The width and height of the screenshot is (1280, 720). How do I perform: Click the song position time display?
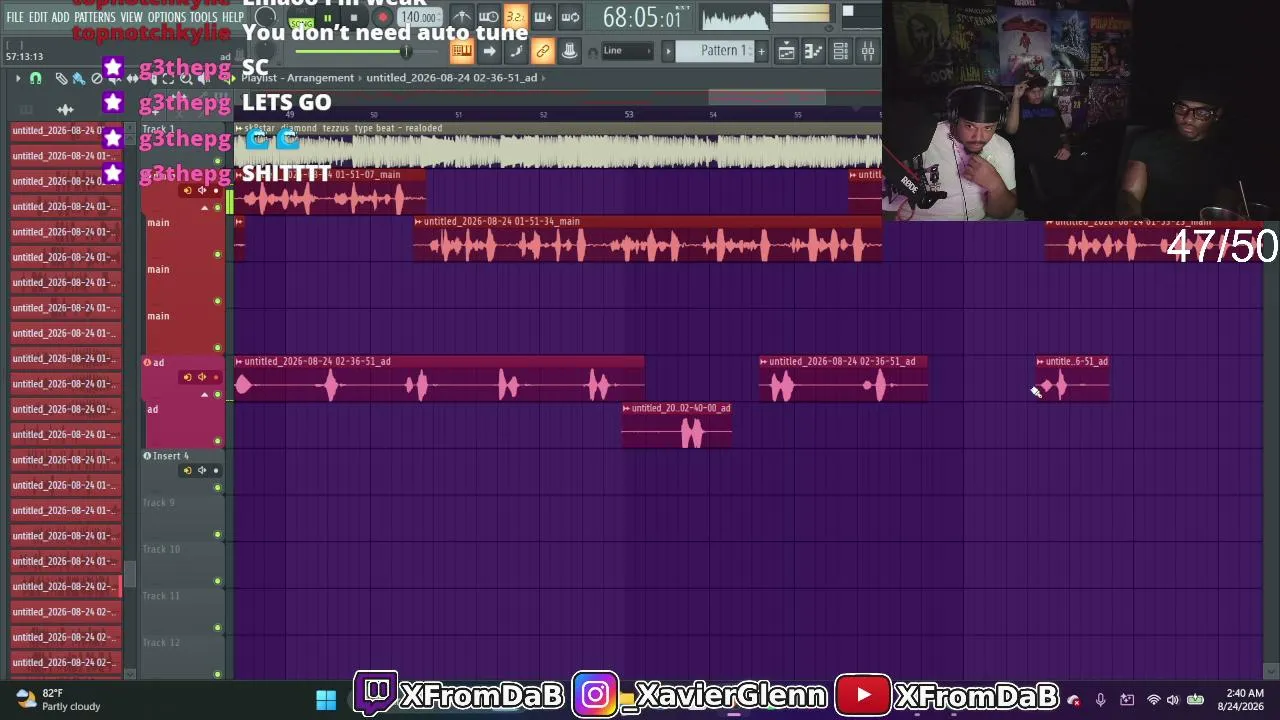point(642,18)
